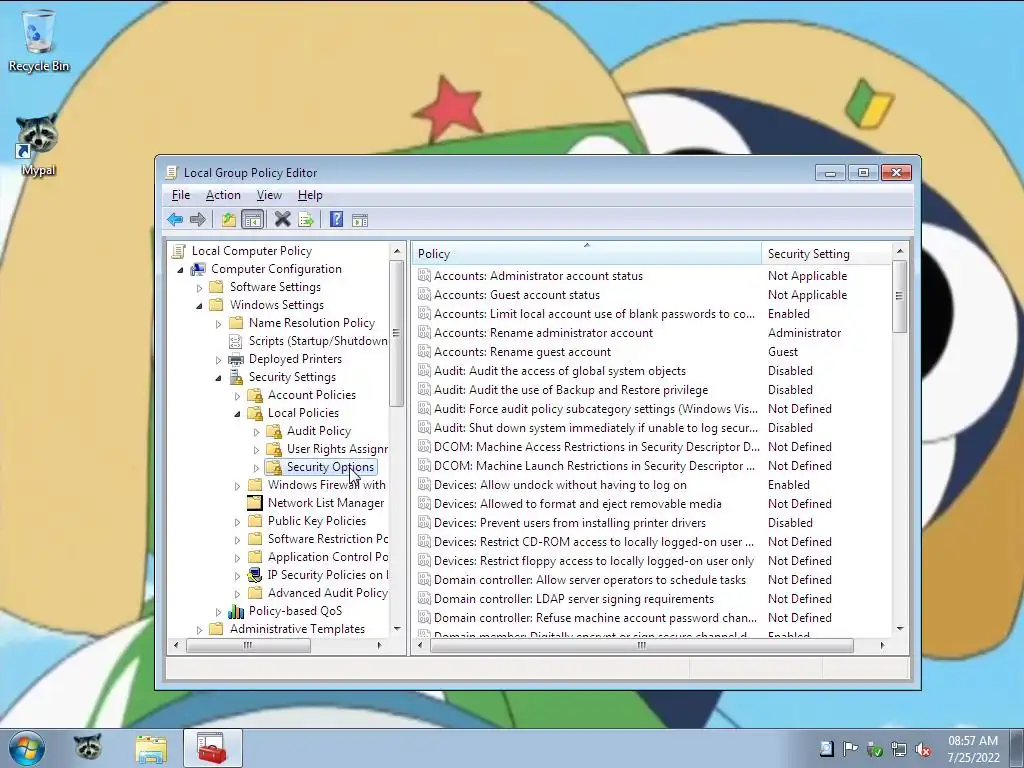Click the Export List toolbar icon
This screenshot has width=1024, height=768.
point(306,219)
